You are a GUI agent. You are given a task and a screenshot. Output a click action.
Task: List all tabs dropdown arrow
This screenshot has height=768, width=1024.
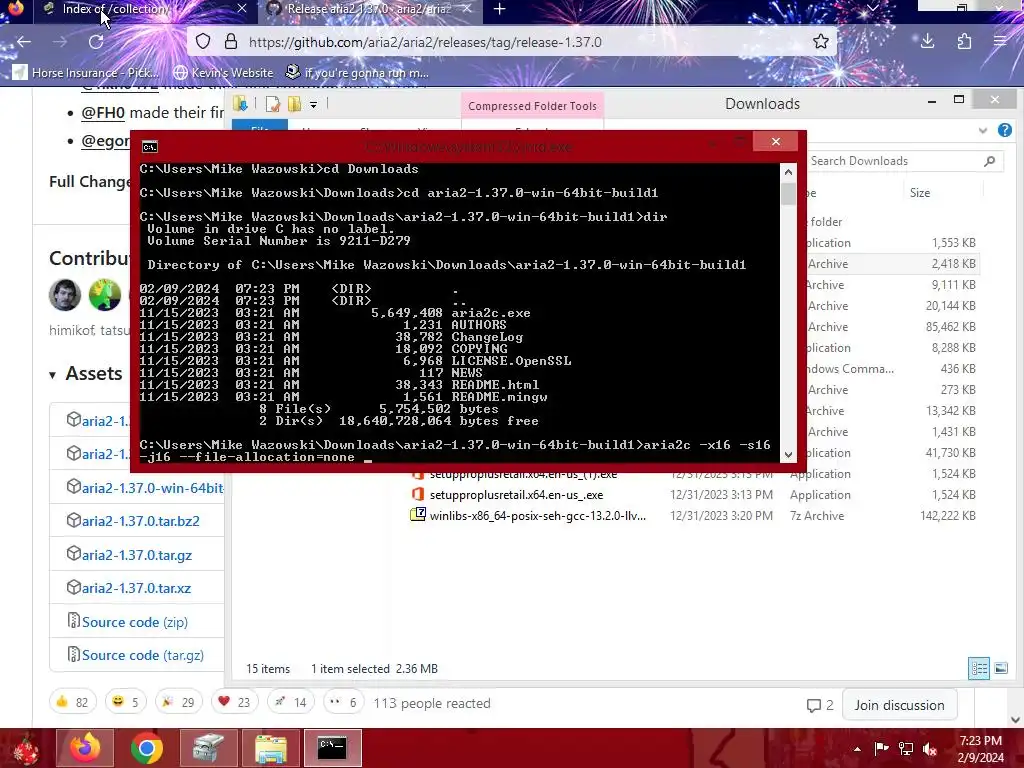[872, 8]
